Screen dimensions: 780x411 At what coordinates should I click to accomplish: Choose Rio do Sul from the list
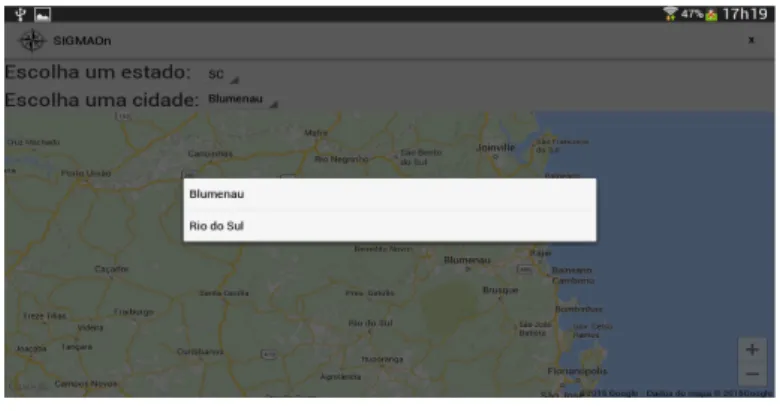[390, 226]
